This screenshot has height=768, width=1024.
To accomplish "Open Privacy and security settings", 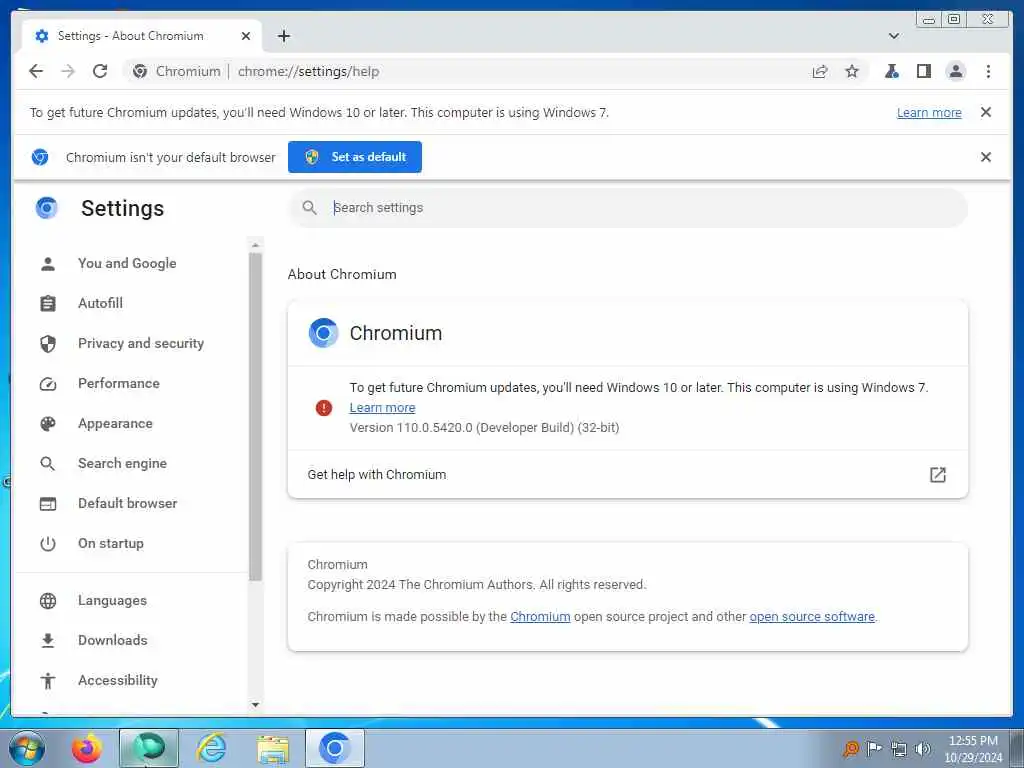I will click(x=140, y=344).
